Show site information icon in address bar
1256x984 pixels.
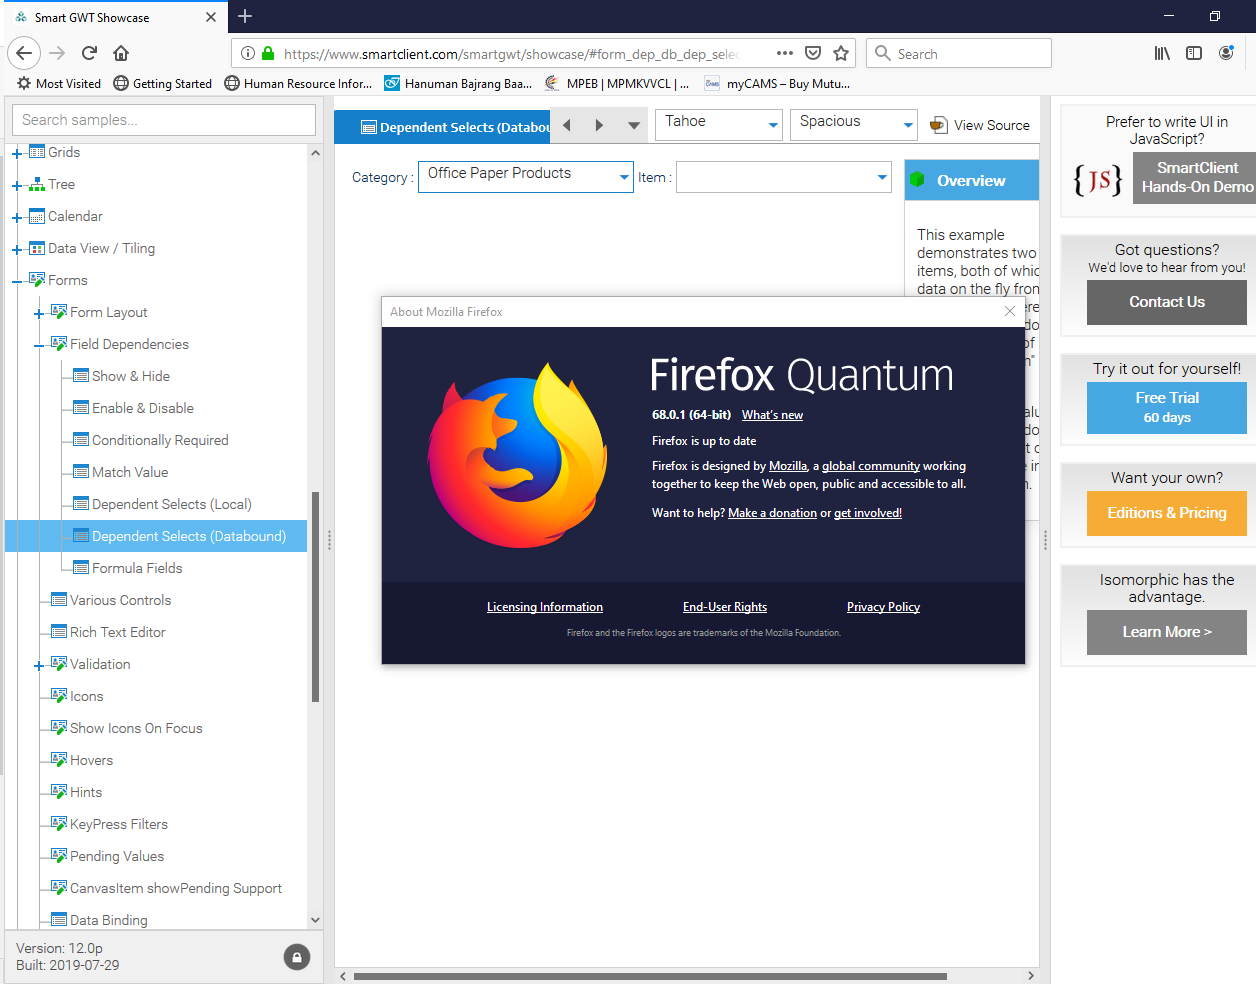click(248, 53)
